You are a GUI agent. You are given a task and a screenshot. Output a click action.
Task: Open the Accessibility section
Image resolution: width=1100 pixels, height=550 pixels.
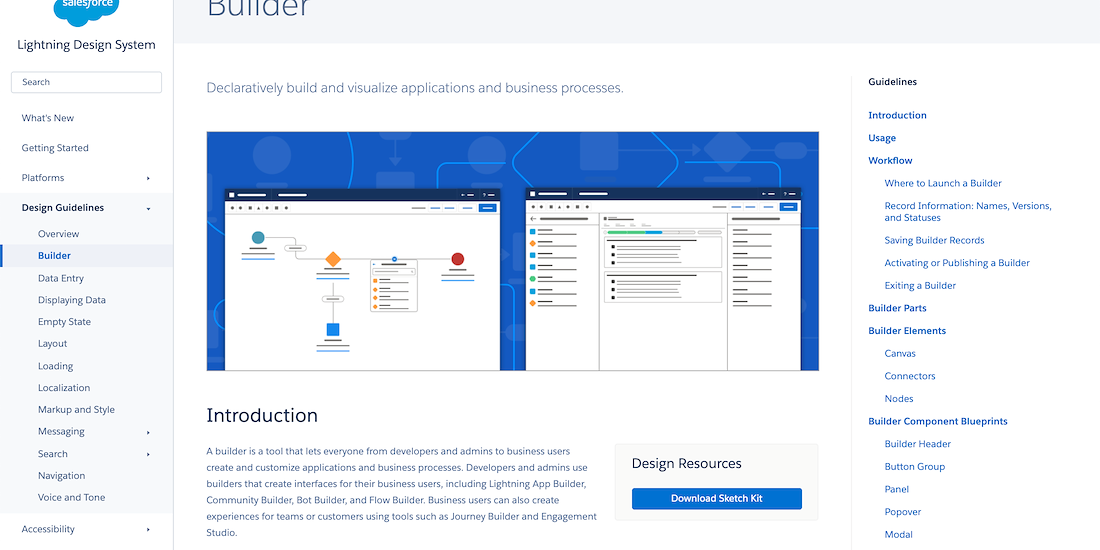(x=48, y=529)
